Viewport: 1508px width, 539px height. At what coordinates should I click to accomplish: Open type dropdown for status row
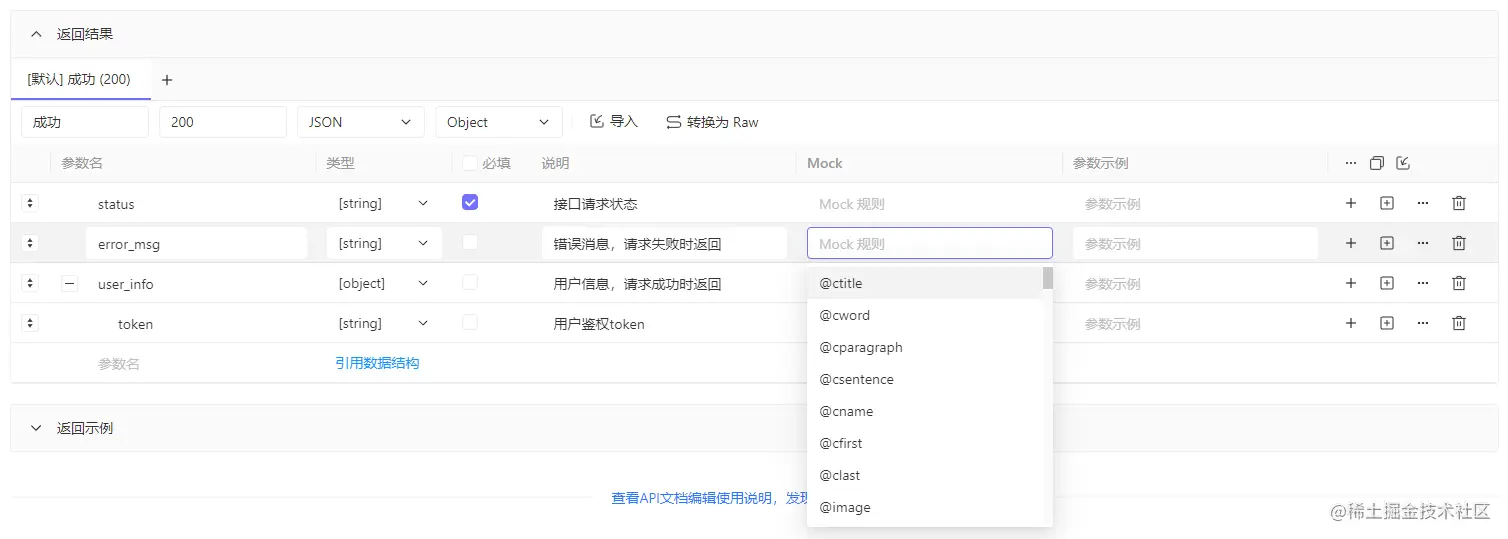click(x=384, y=203)
